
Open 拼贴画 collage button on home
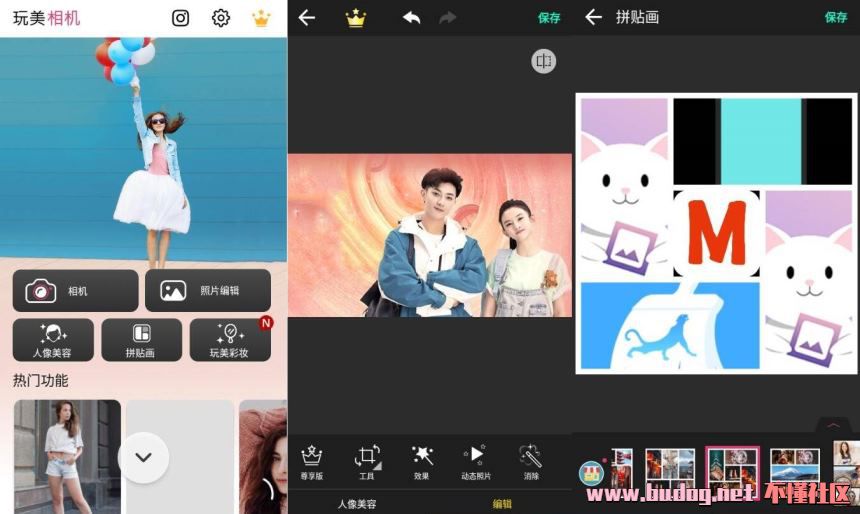tap(142, 340)
